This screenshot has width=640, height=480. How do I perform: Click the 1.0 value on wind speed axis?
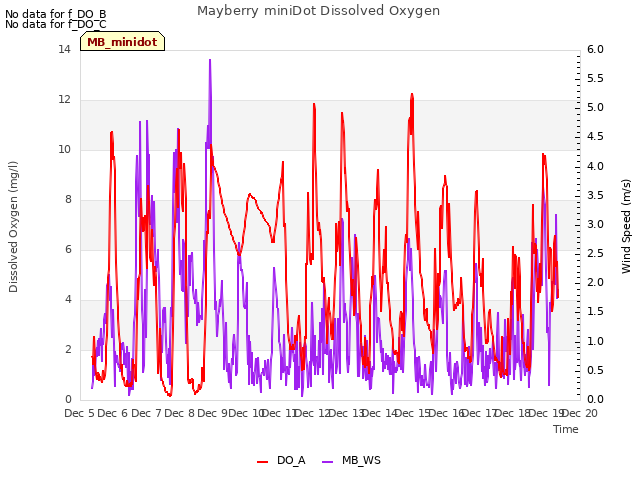(595, 341)
